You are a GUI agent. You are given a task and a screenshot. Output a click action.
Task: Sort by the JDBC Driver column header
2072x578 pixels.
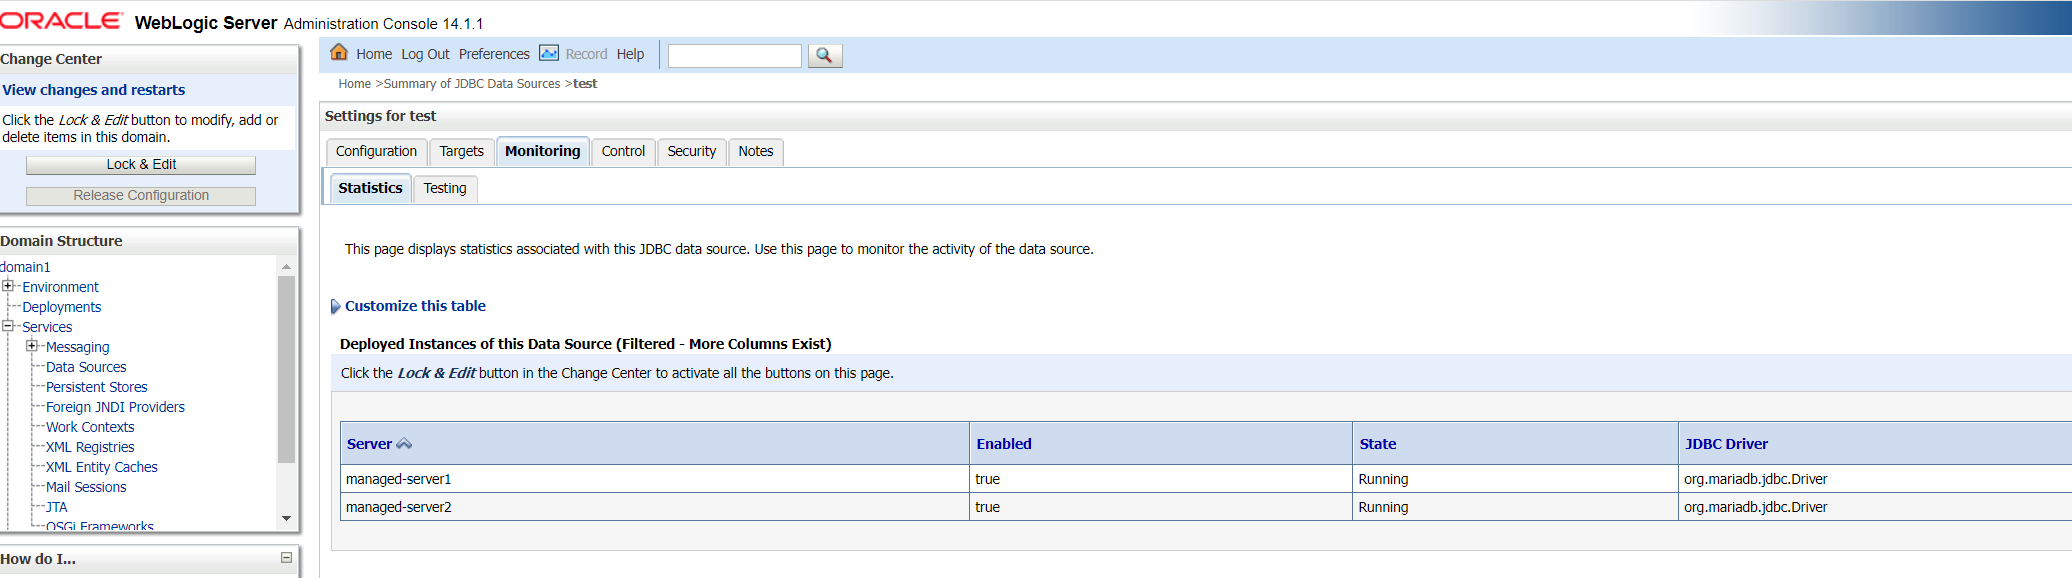point(1726,444)
